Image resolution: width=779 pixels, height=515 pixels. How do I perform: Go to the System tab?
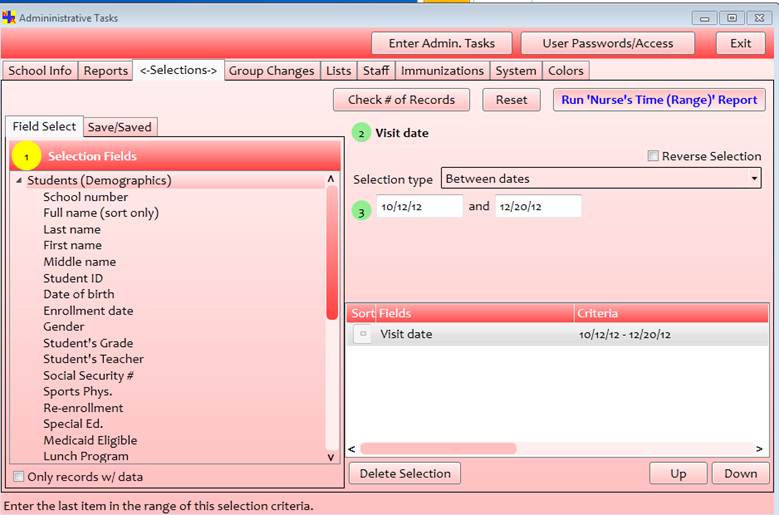516,71
